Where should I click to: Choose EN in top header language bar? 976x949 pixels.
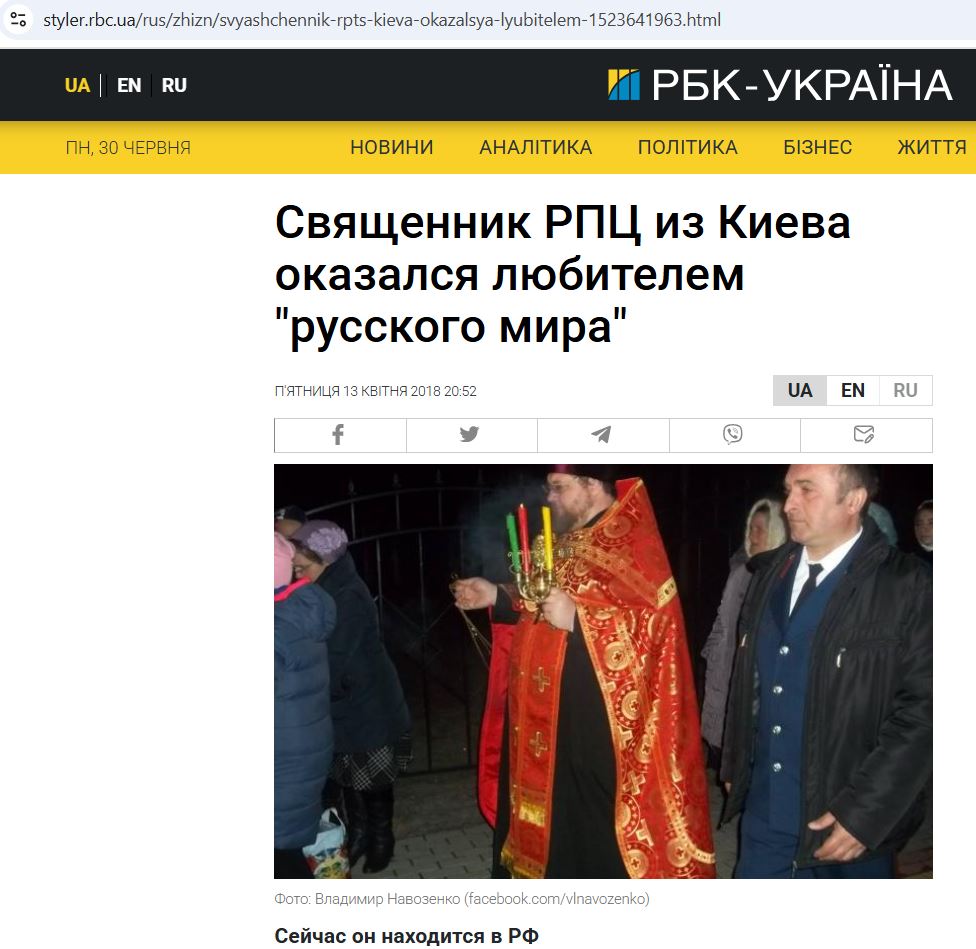click(x=129, y=85)
